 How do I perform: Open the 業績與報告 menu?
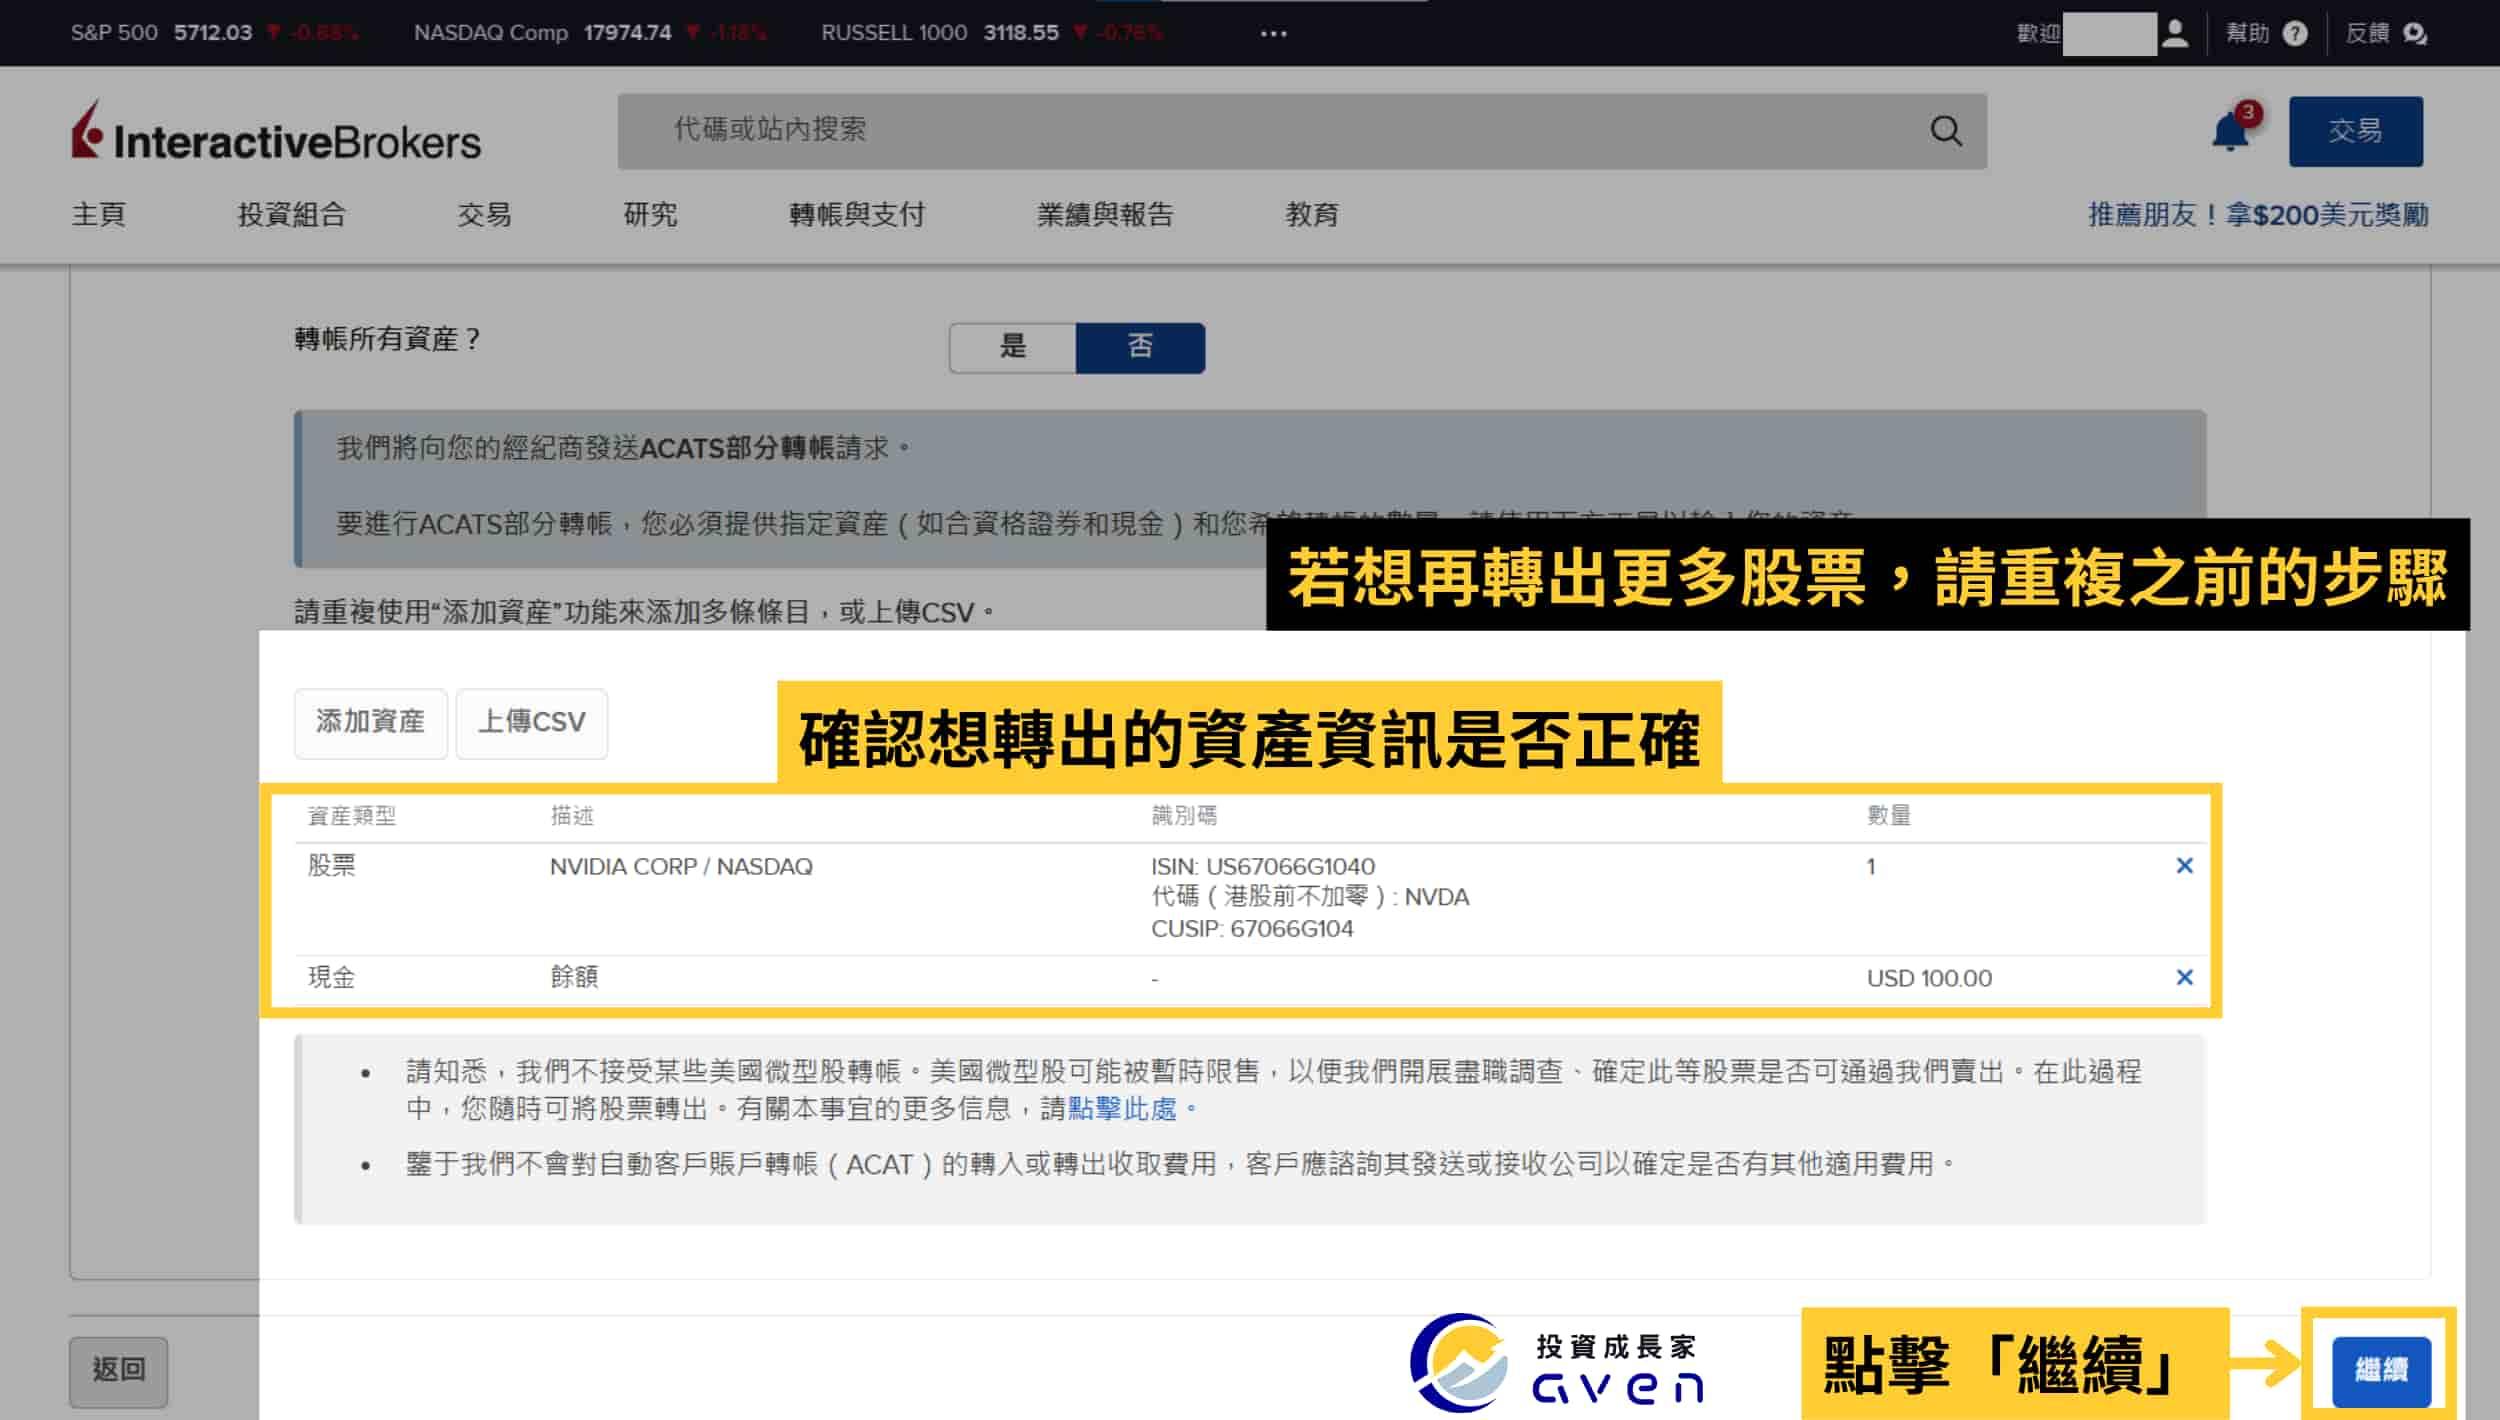click(1105, 214)
